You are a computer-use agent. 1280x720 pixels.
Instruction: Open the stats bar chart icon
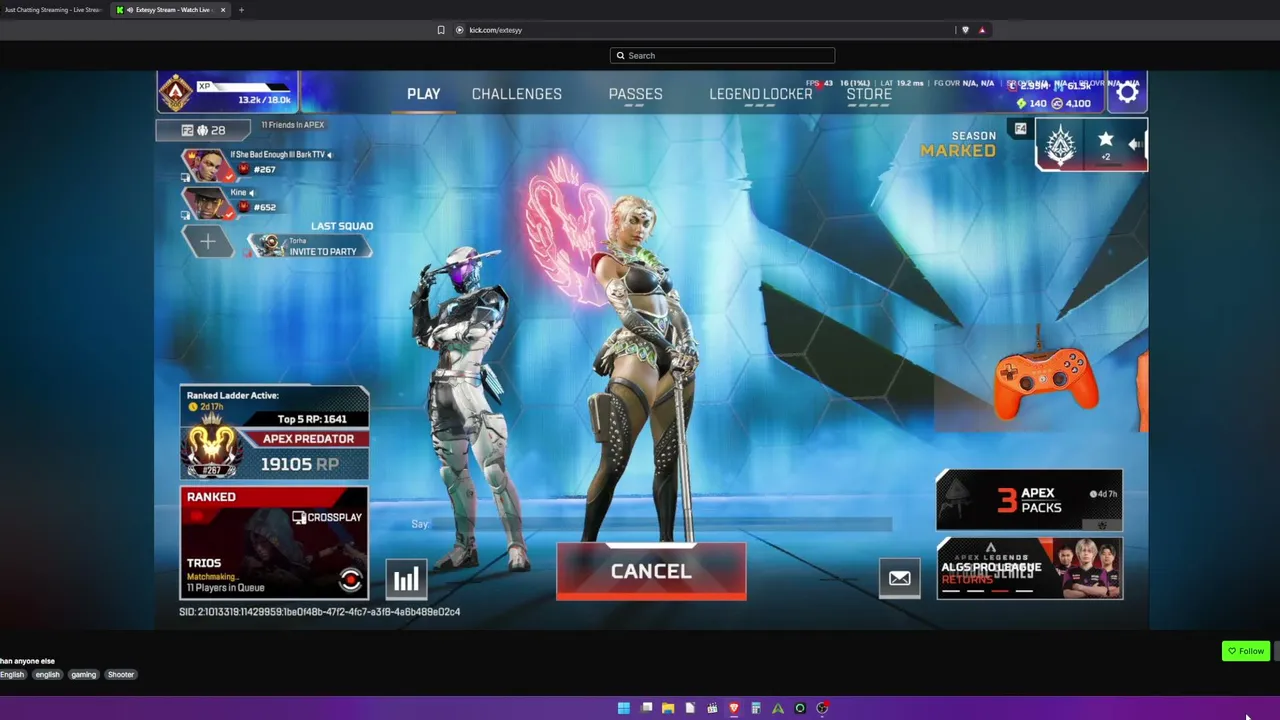tap(406, 580)
